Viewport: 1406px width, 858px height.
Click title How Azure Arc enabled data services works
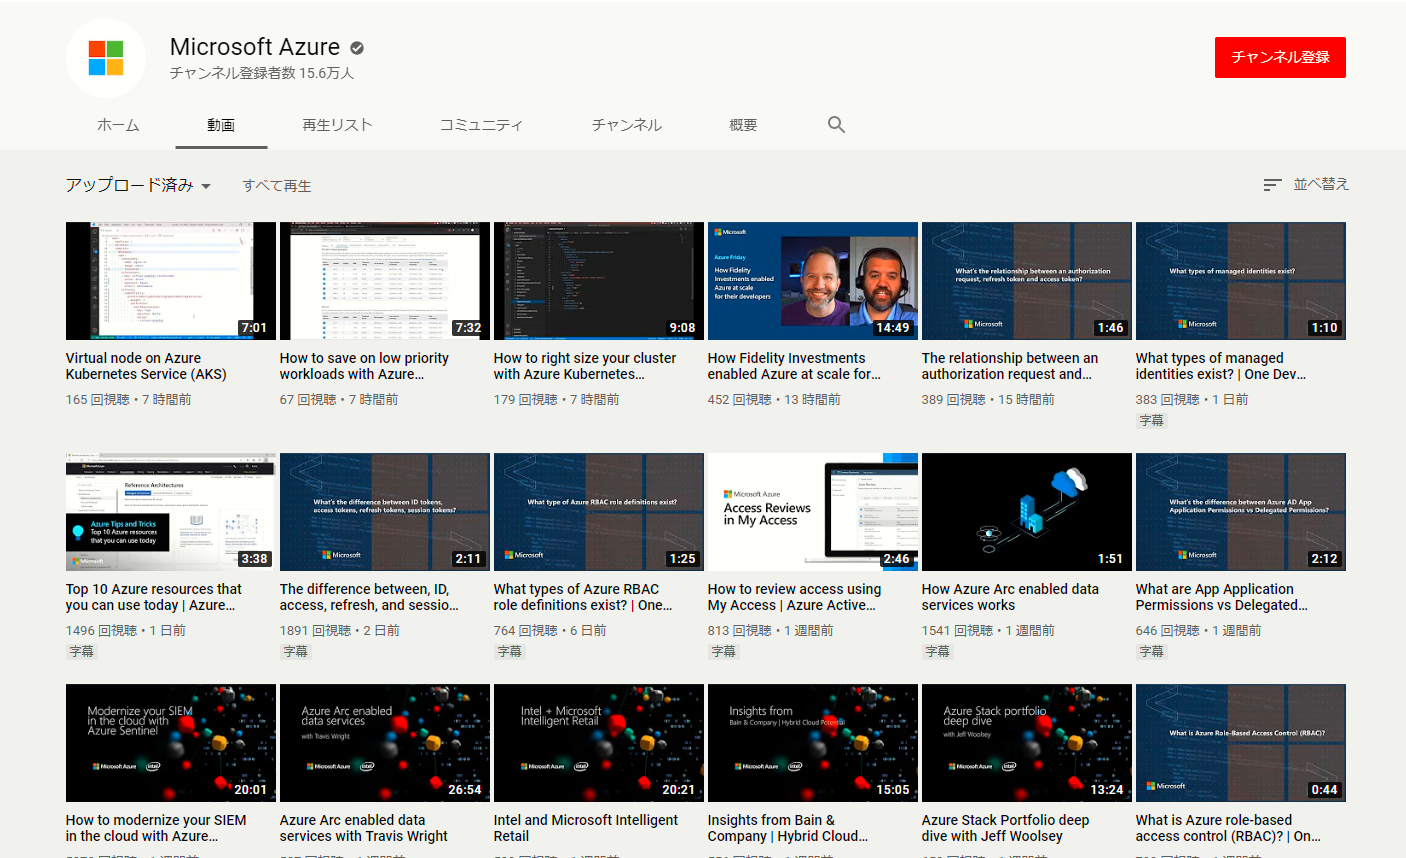1010,597
